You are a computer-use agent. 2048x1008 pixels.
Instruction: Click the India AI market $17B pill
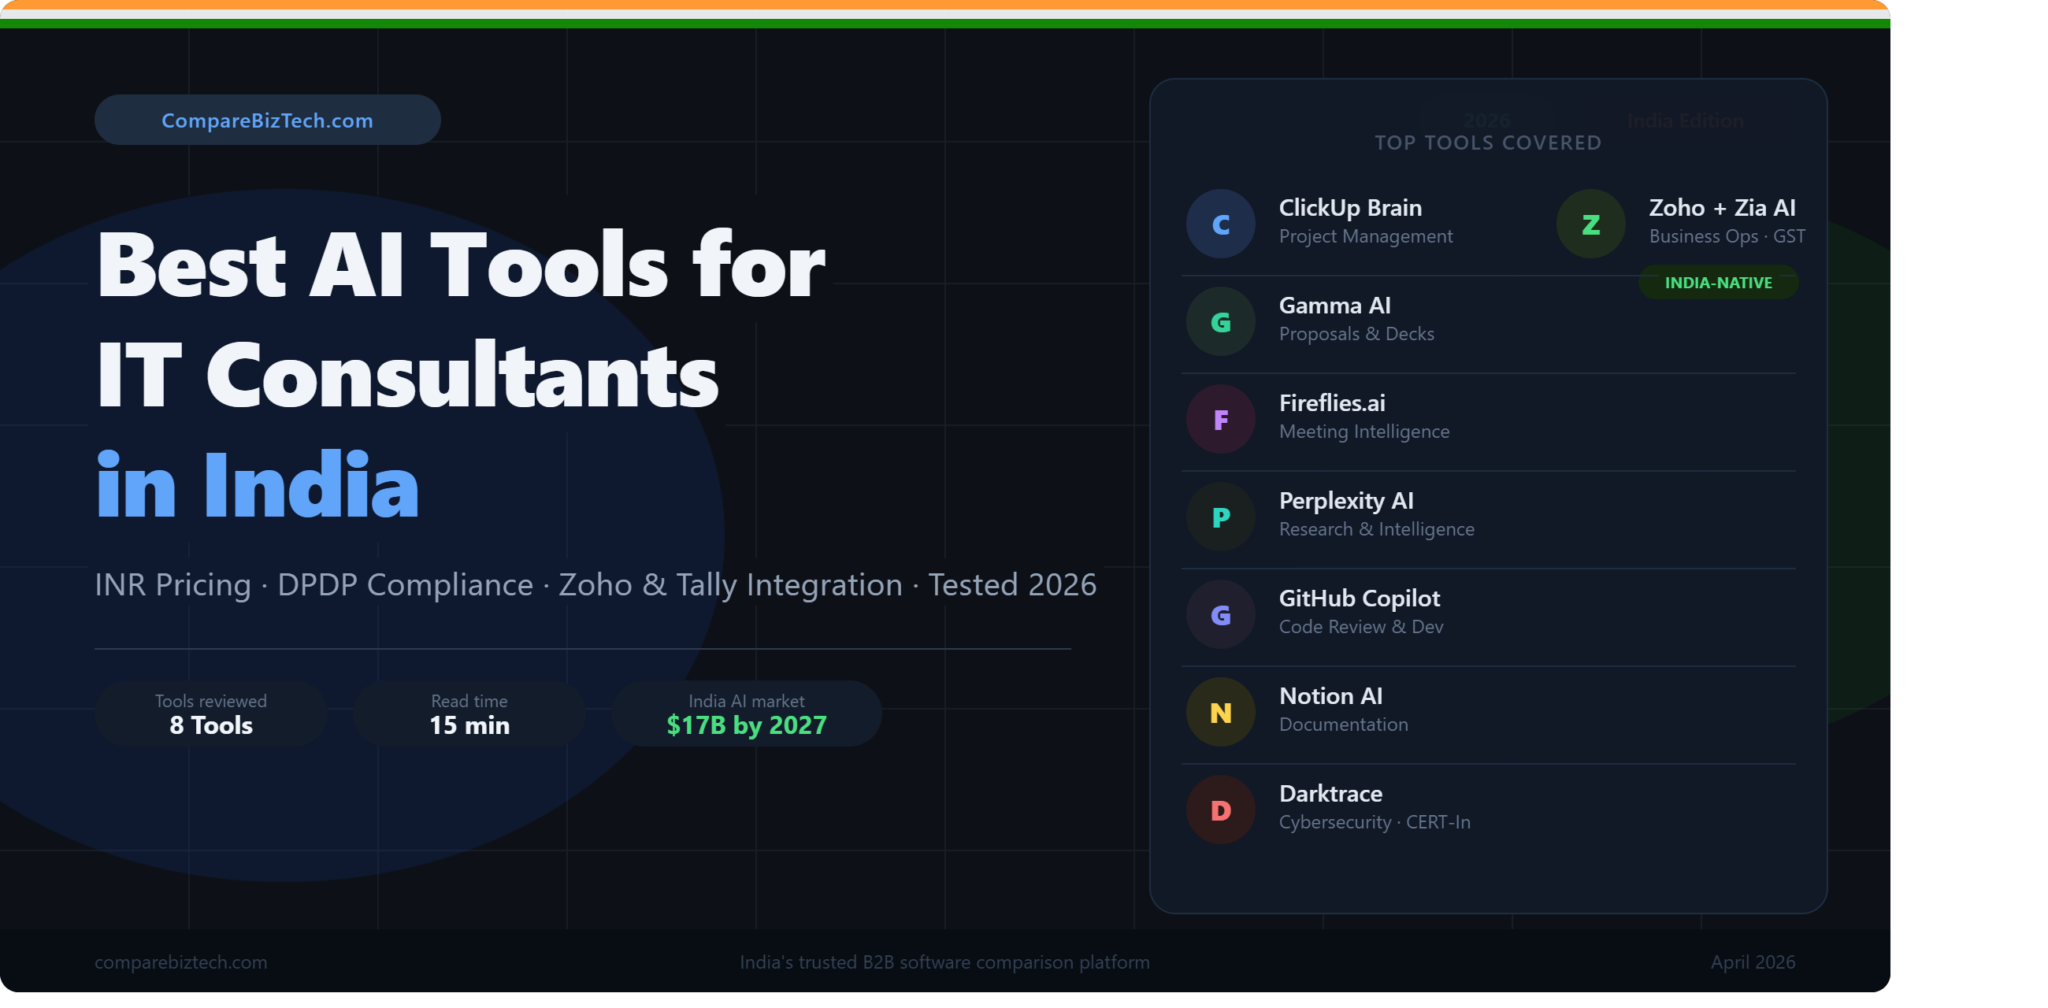tap(746, 714)
